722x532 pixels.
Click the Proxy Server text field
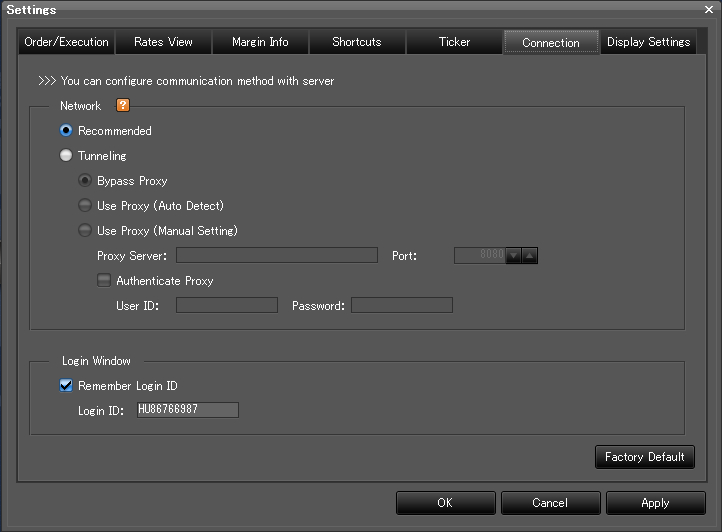point(276,256)
